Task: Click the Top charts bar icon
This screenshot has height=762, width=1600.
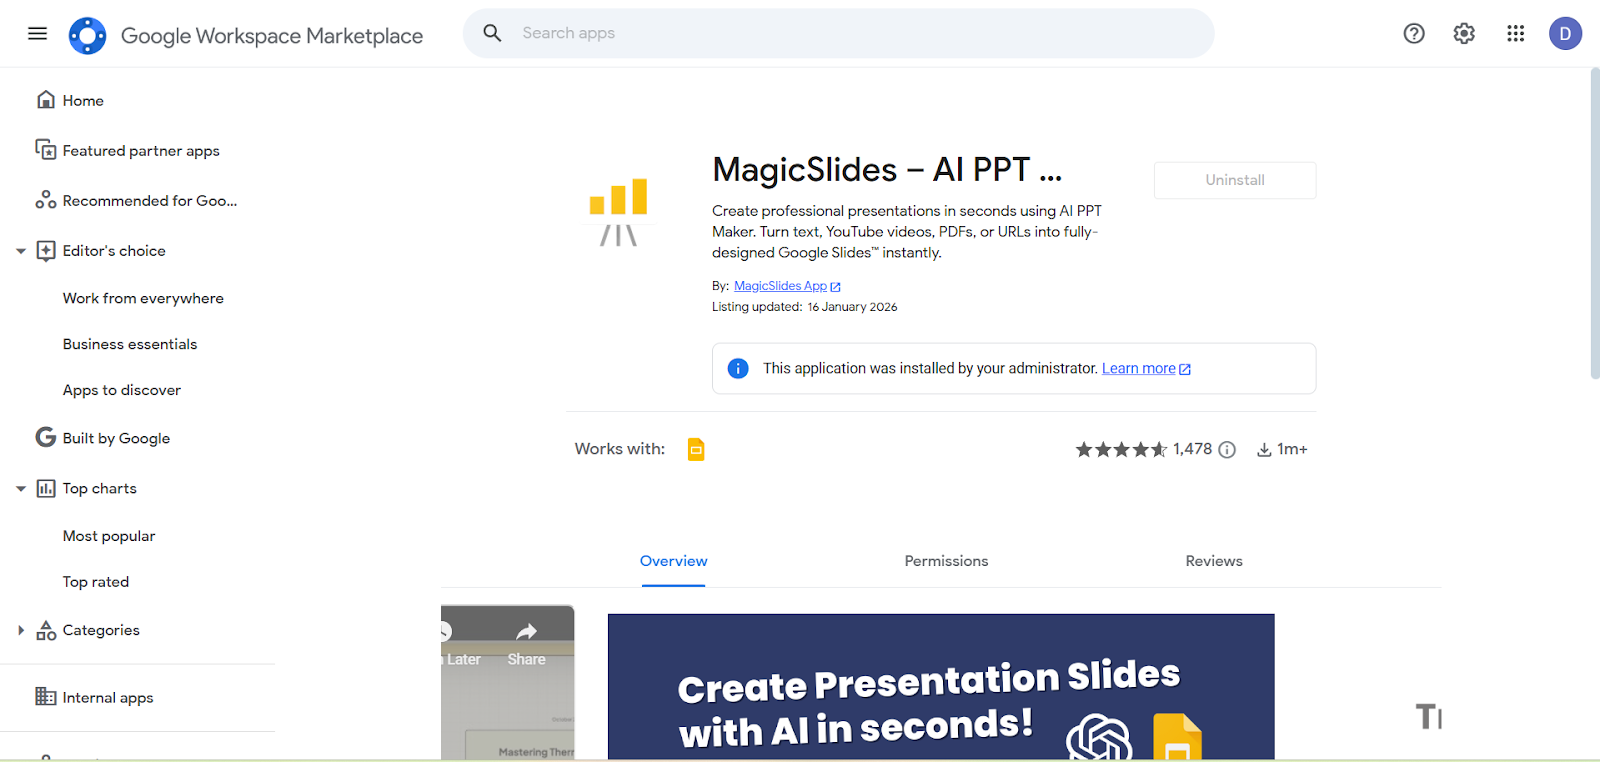Action: pos(45,488)
